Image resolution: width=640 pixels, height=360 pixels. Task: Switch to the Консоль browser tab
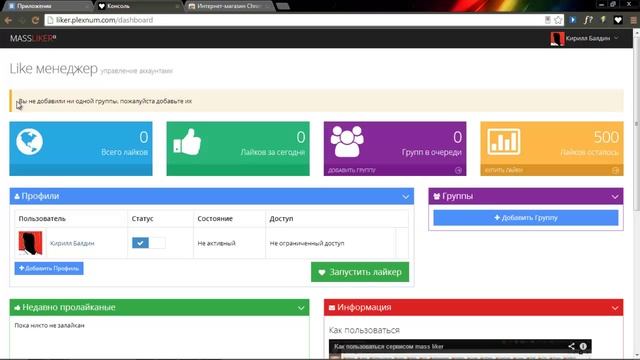pyautogui.click(x=139, y=6)
